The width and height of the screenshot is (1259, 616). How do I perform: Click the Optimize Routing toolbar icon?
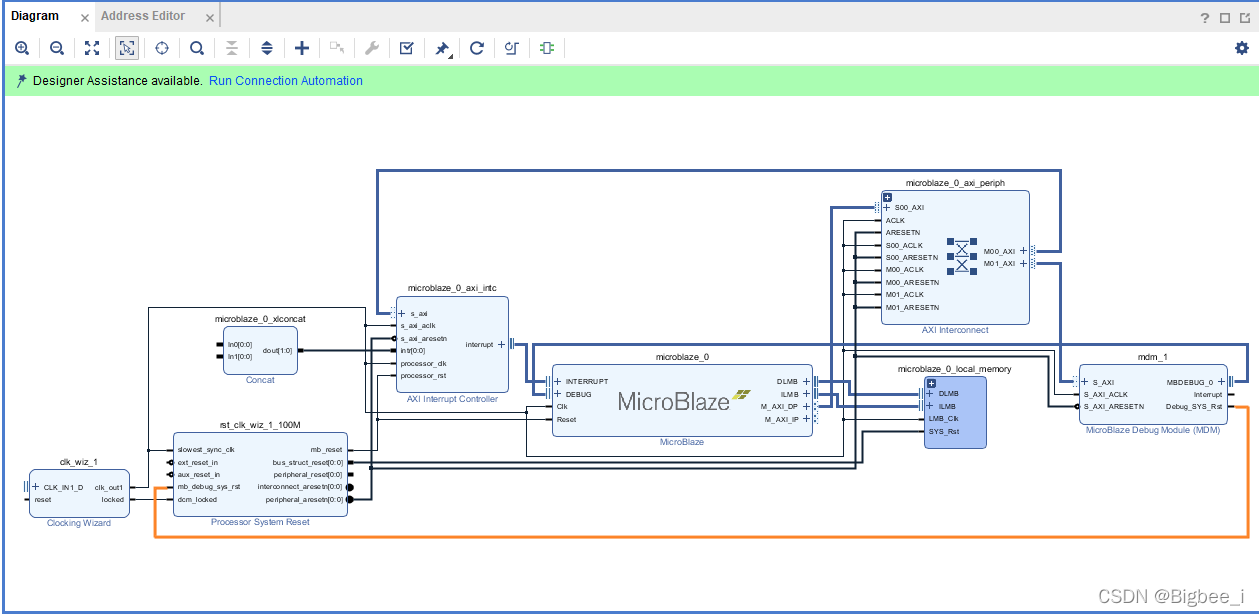pos(512,48)
